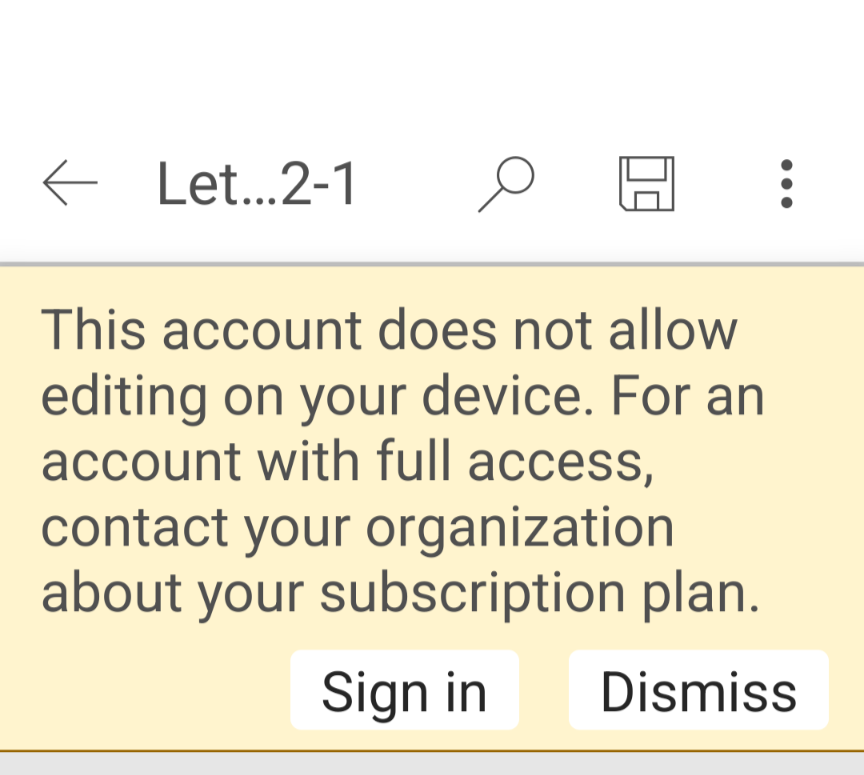Click the 'account with full access' line
Screen dimensions: 864x775
(347, 461)
